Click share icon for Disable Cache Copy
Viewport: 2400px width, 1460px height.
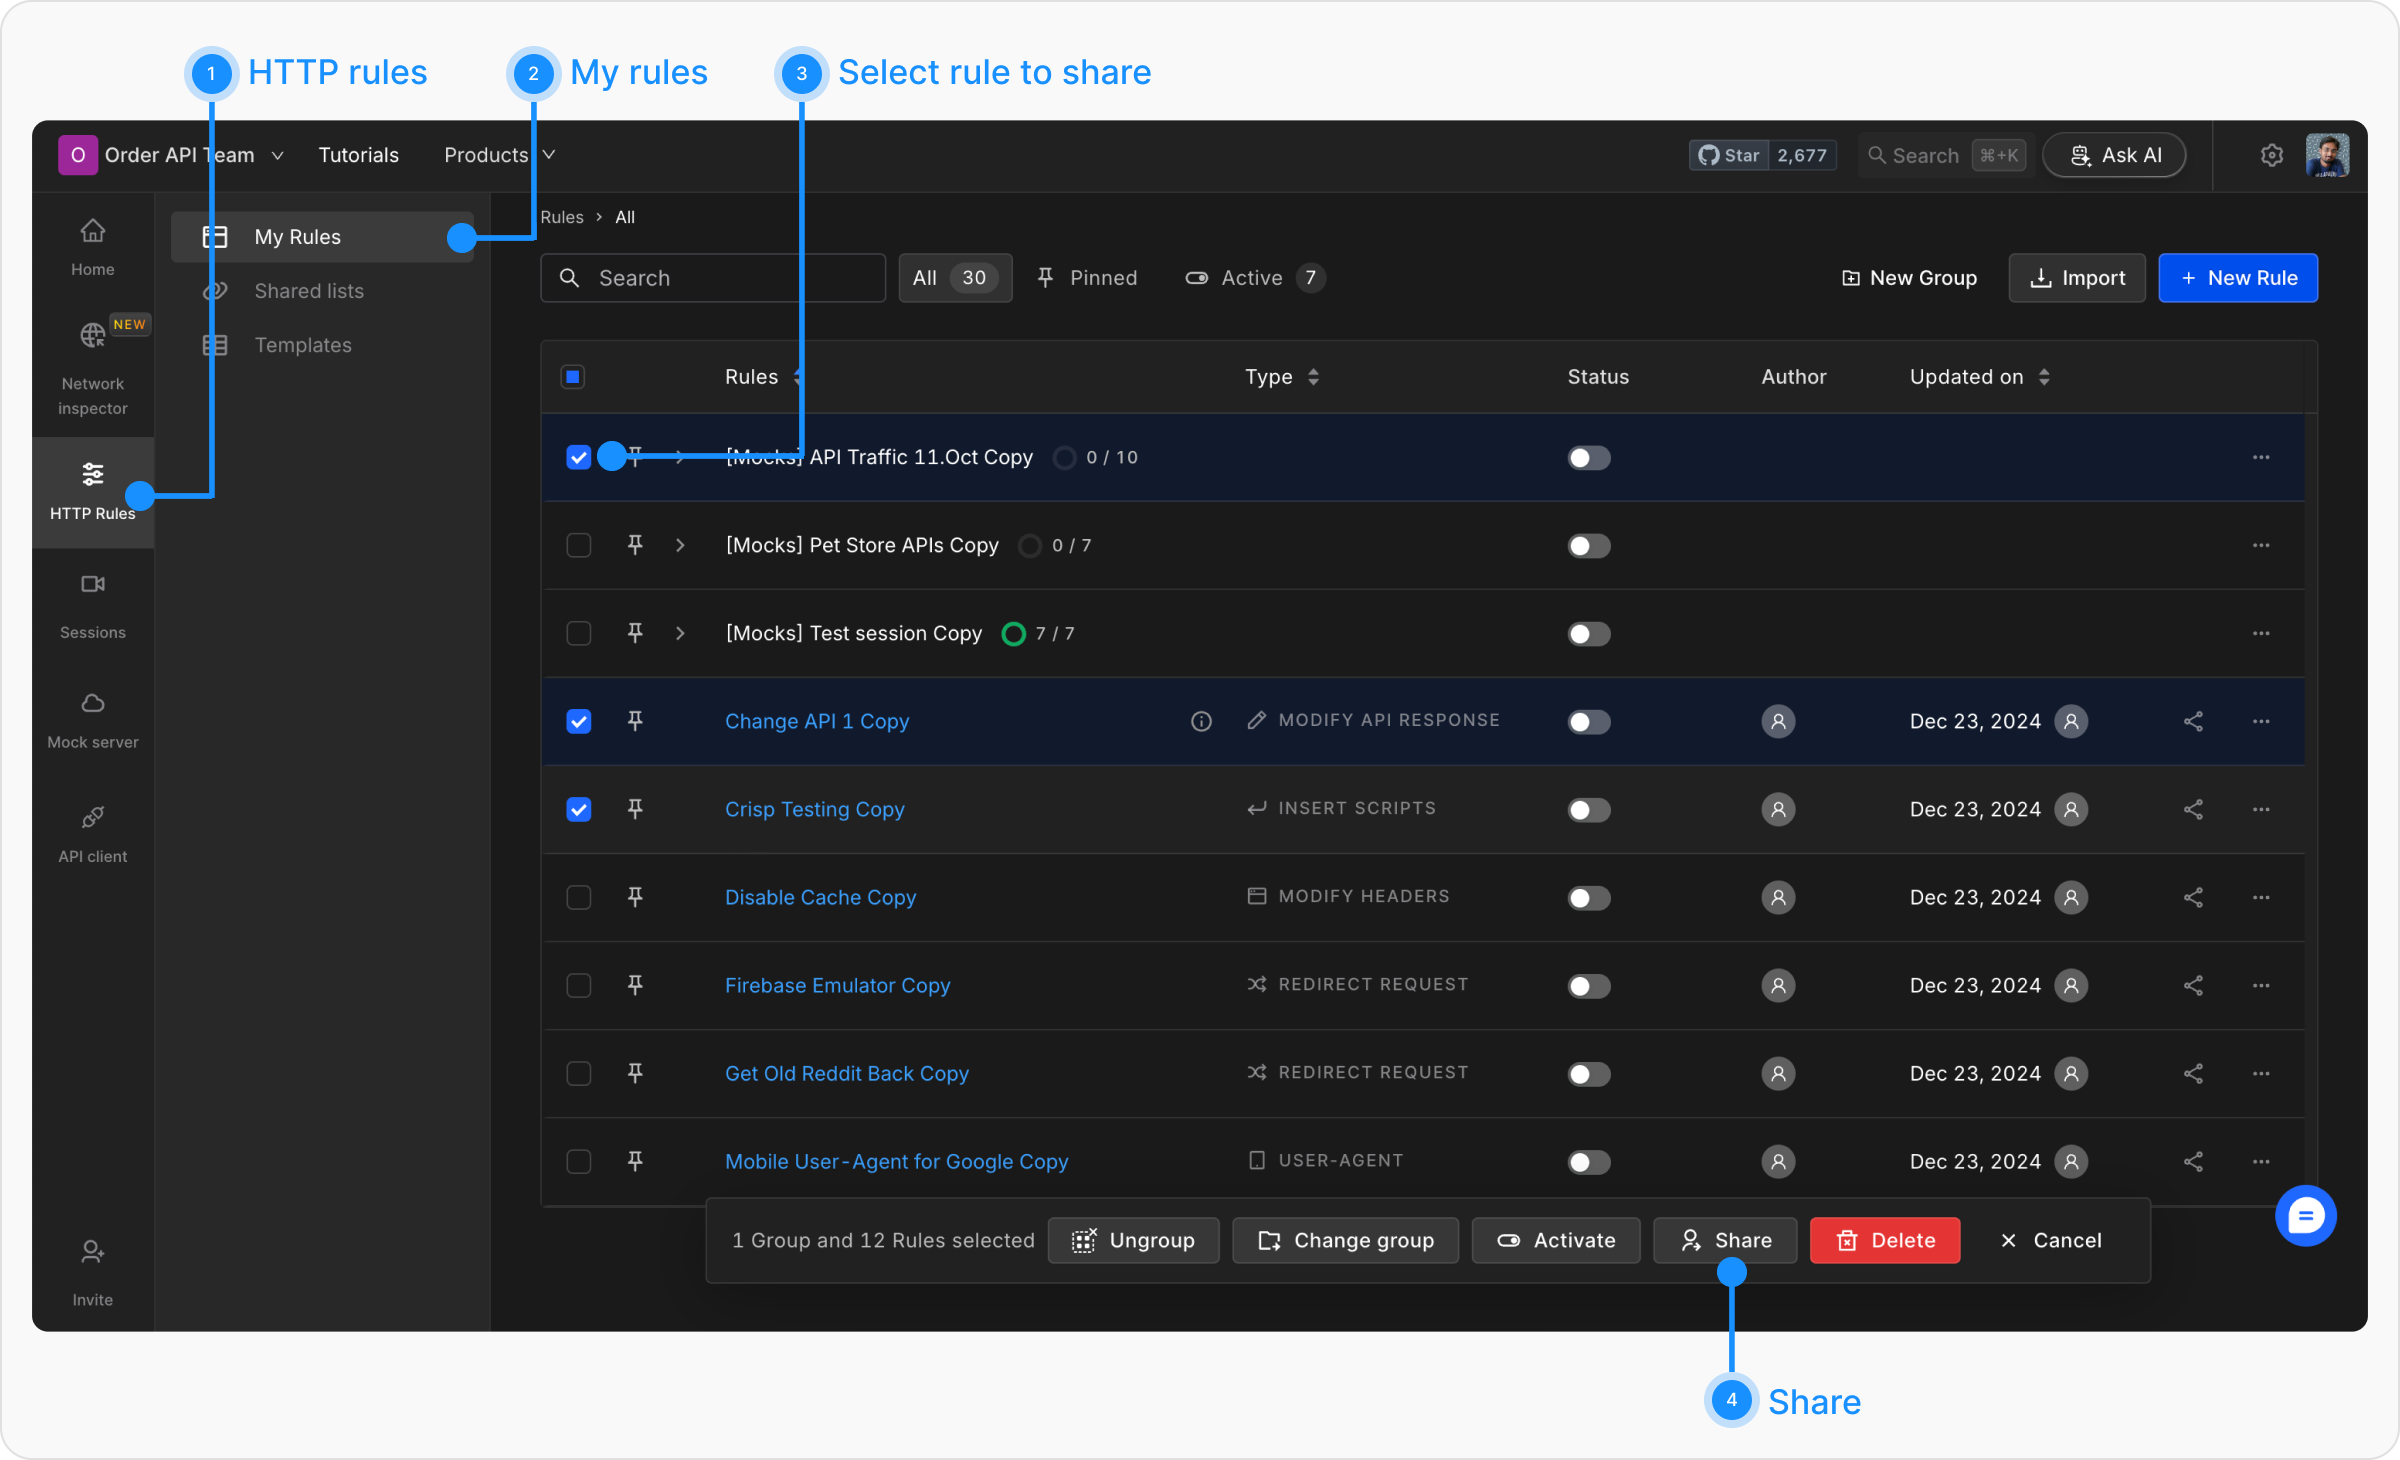coord(2193,898)
